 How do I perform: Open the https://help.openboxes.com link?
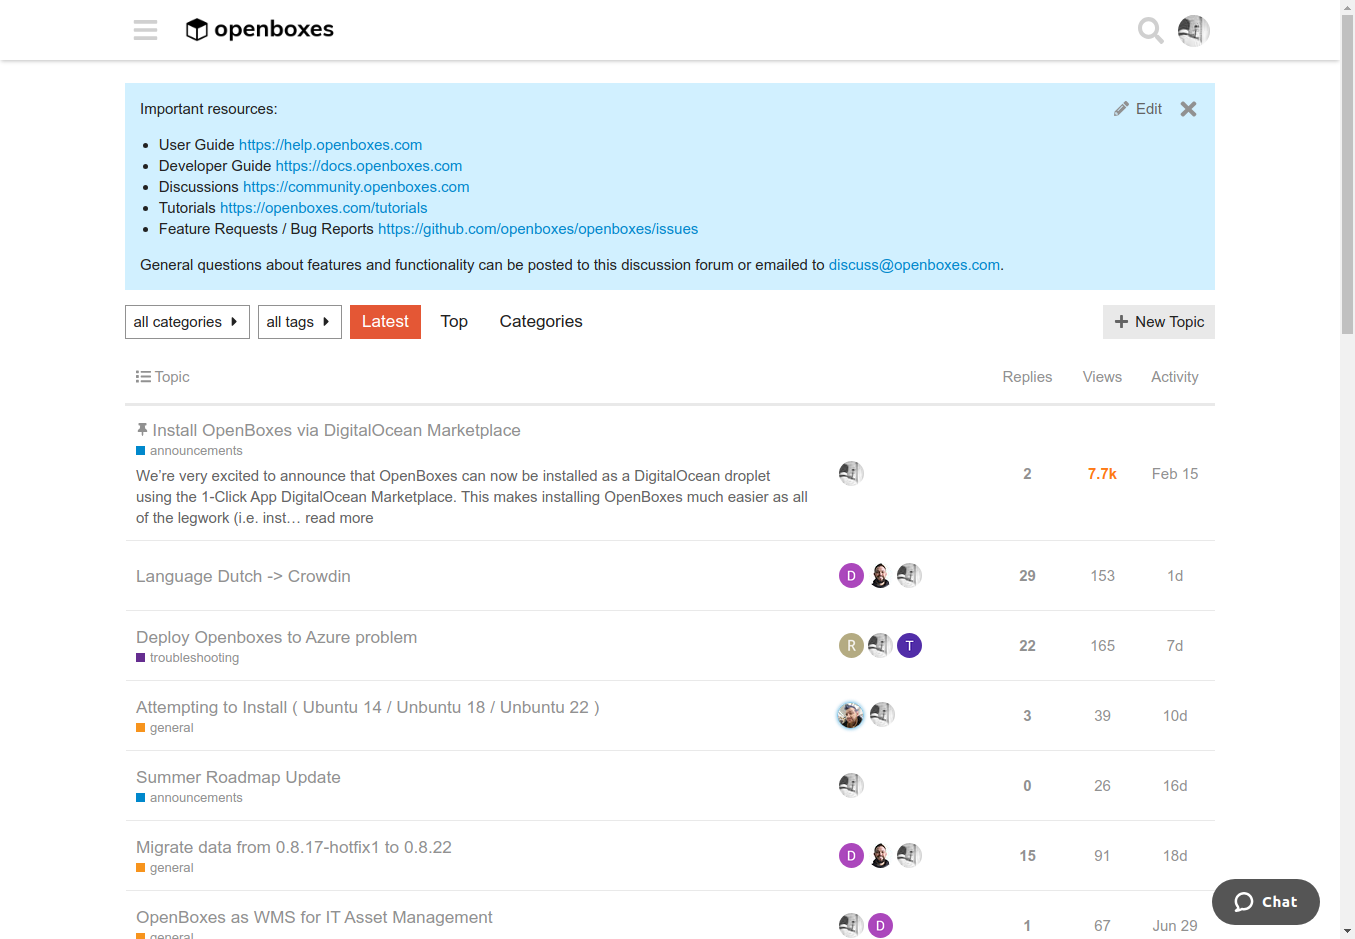click(330, 145)
